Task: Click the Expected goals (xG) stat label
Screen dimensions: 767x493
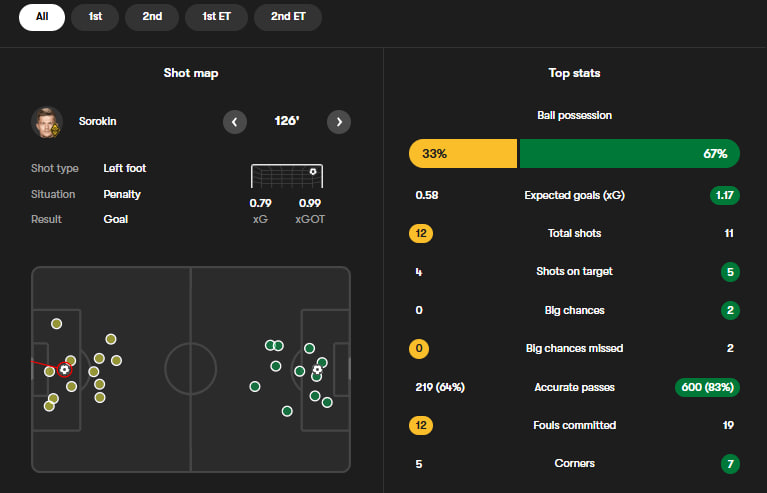Action: tap(574, 195)
